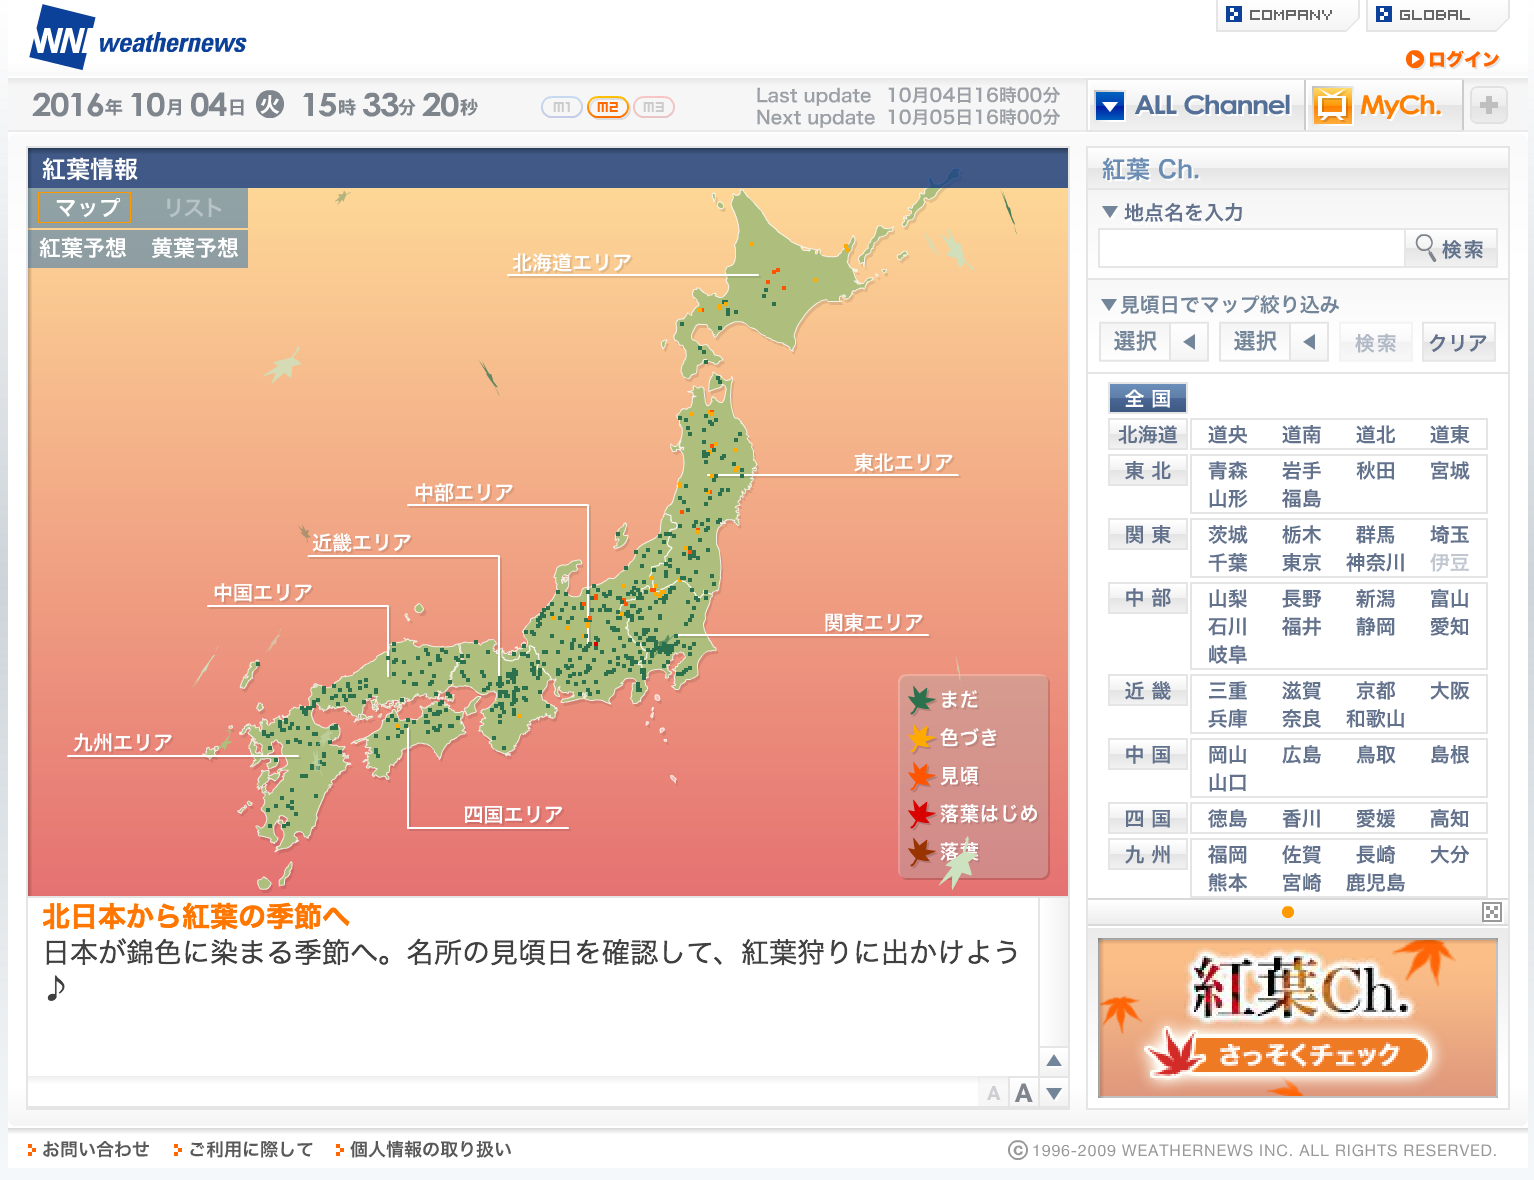Click the 京都 prefecture link

(1375, 691)
